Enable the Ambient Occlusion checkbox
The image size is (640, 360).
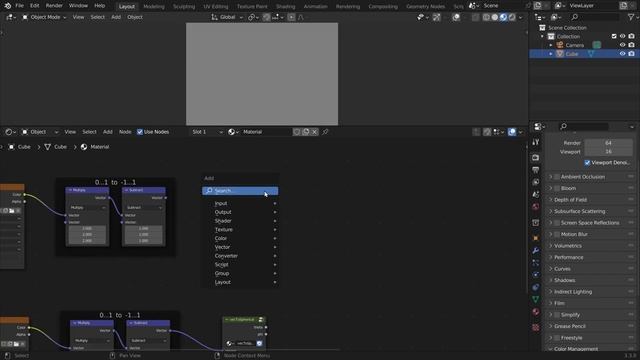(557, 177)
